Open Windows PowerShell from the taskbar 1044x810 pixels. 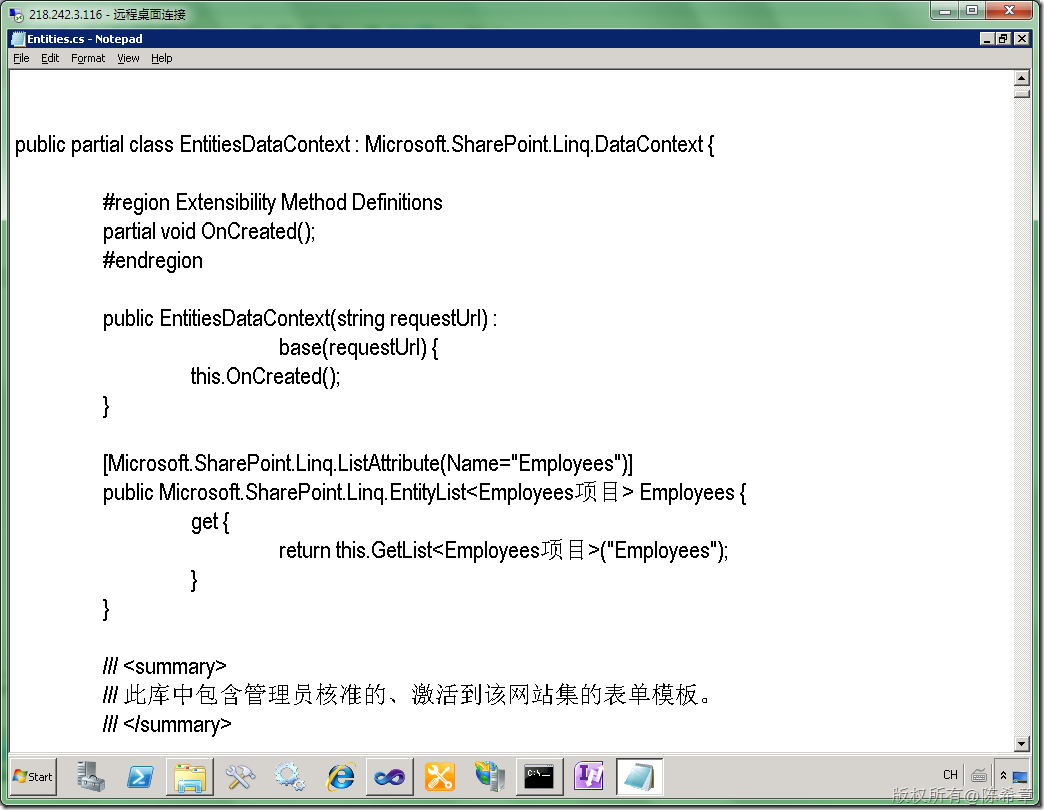(140, 776)
